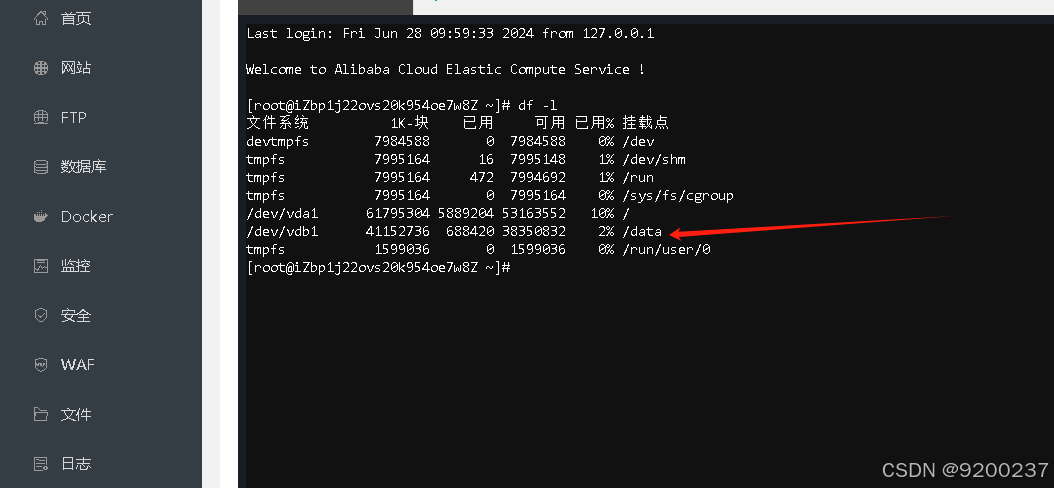The height and width of the screenshot is (488, 1054).
Task: Click the /data mount point
Action: click(643, 231)
